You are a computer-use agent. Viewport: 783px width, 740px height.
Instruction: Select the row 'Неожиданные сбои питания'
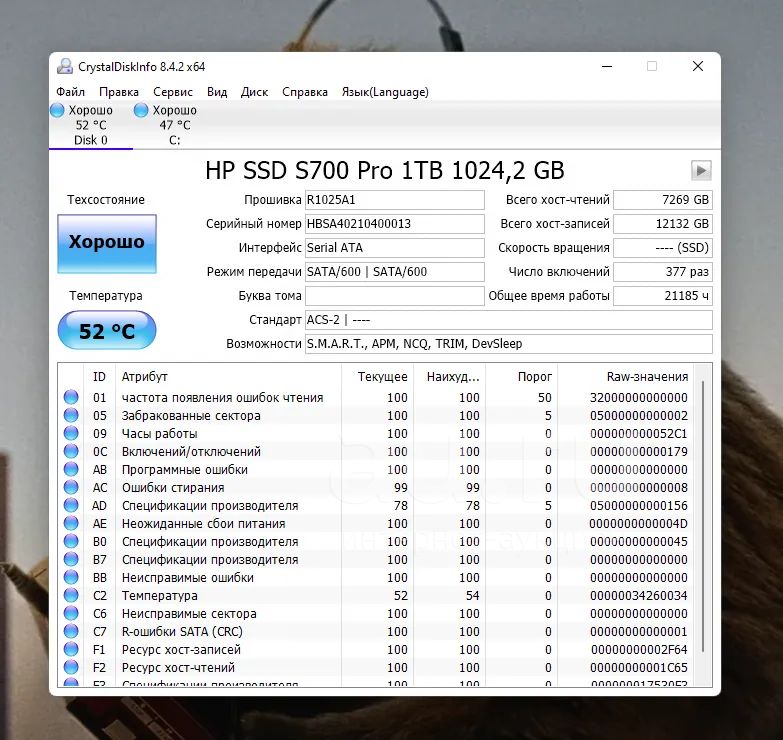[377, 523]
